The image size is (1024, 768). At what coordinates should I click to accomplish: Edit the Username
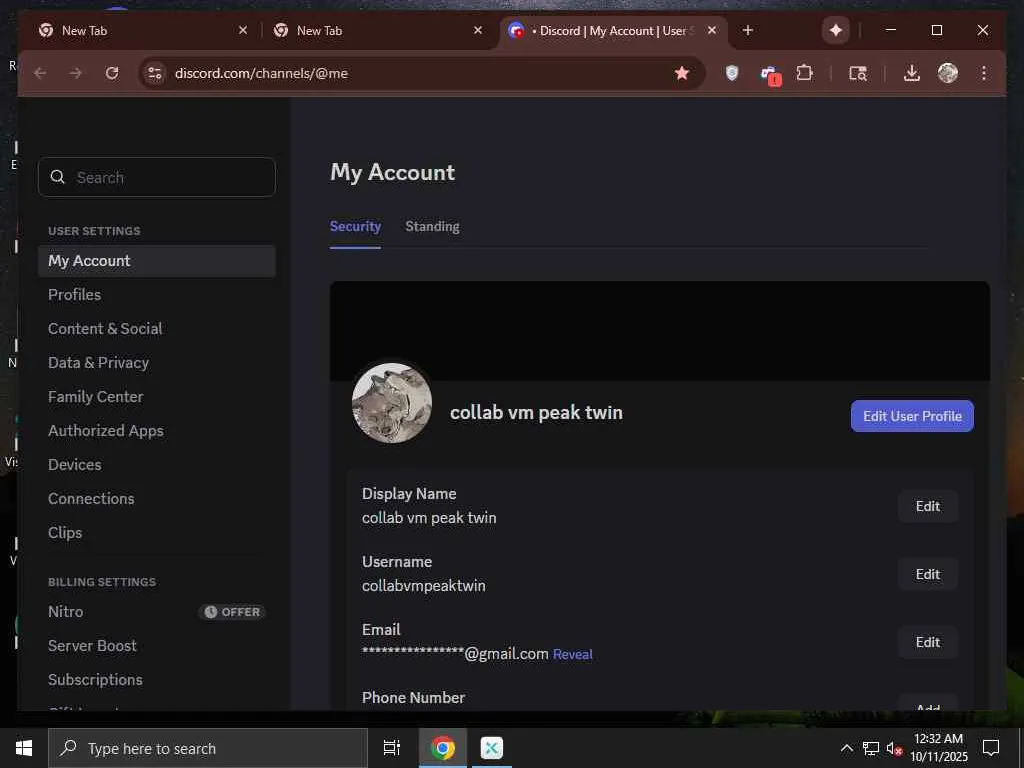(x=927, y=574)
